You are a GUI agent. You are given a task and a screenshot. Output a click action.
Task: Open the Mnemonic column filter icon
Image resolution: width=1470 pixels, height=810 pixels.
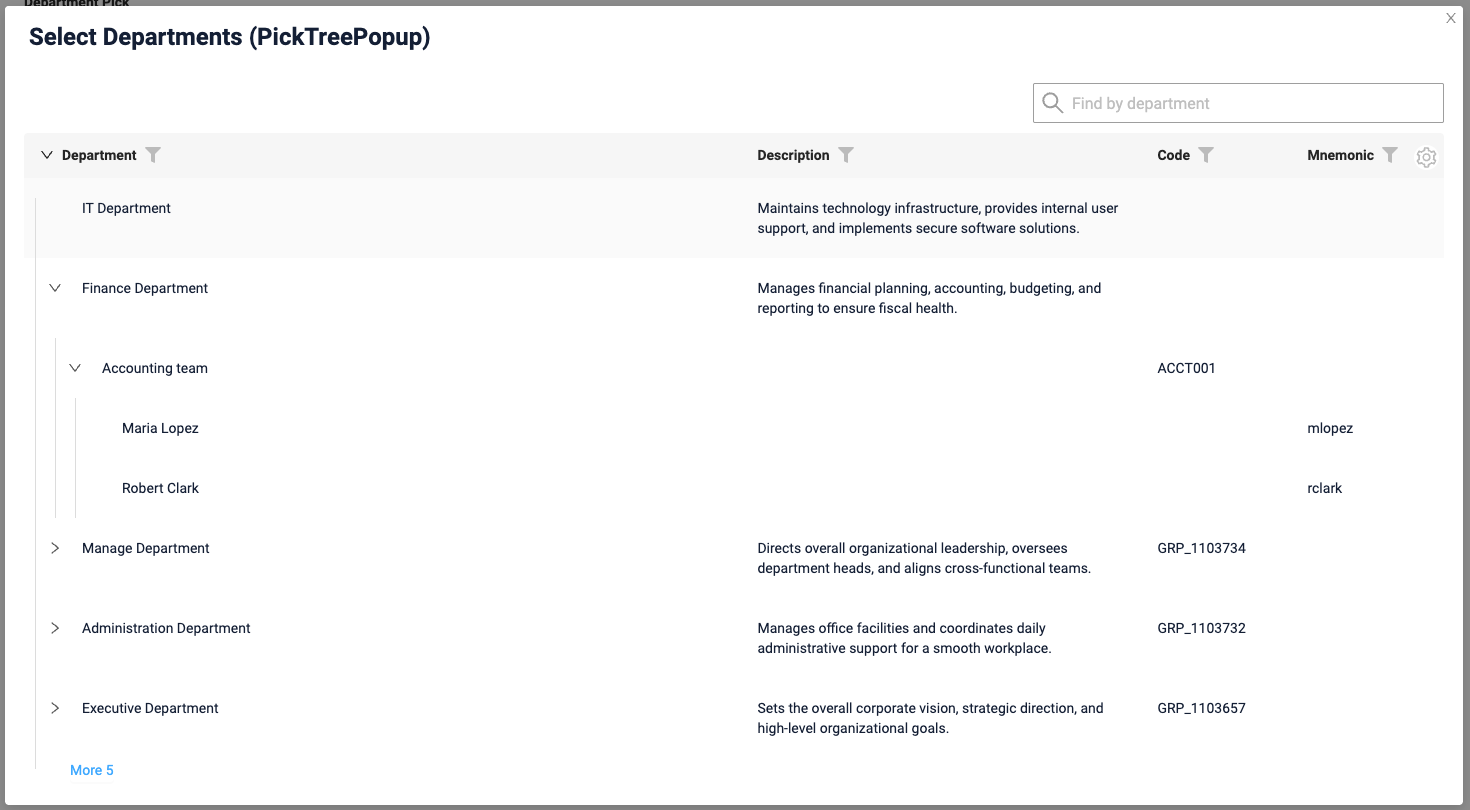pyautogui.click(x=1390, y=155)
